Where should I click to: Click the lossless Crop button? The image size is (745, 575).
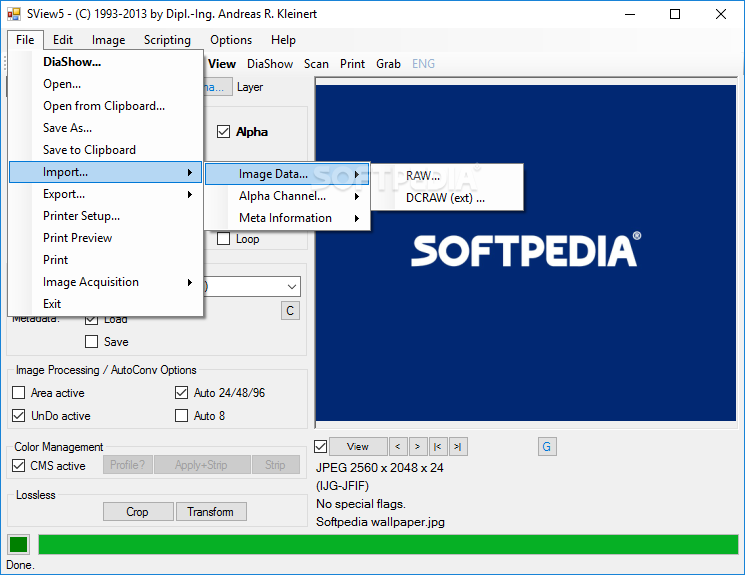[138, 512]
